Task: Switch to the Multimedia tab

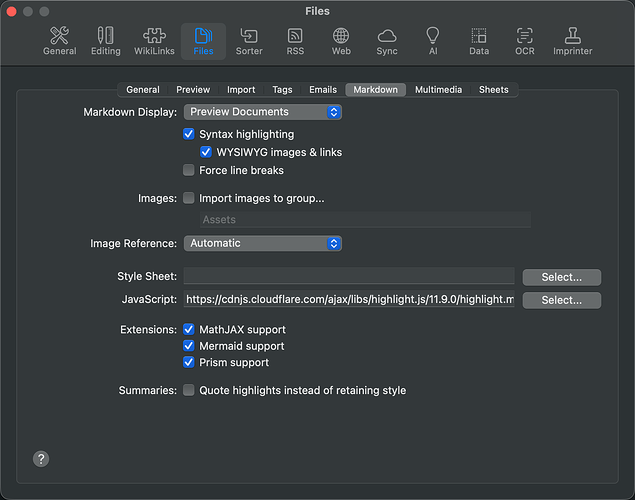Action: 438,90
